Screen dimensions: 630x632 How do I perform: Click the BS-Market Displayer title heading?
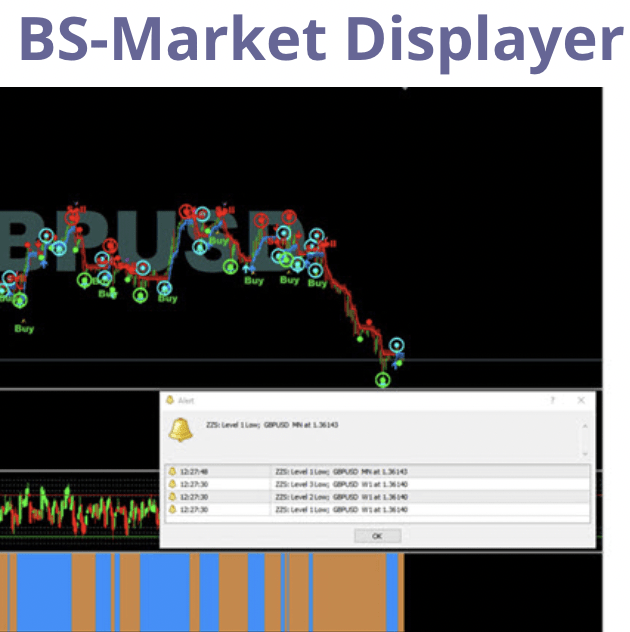coord(320,40)
